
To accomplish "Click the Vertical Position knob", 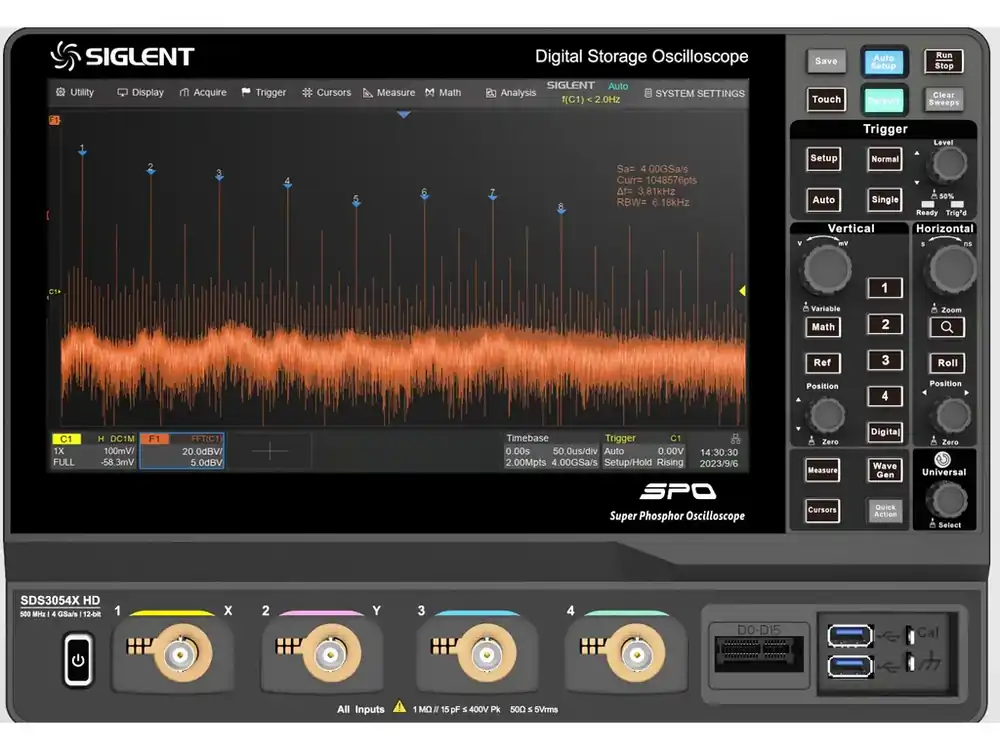I will point(827,415).
